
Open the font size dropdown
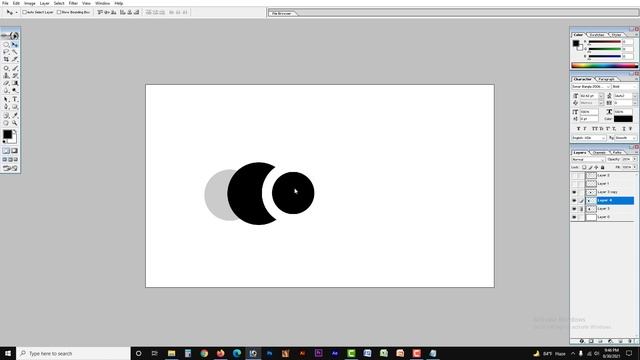pos(601,96)
